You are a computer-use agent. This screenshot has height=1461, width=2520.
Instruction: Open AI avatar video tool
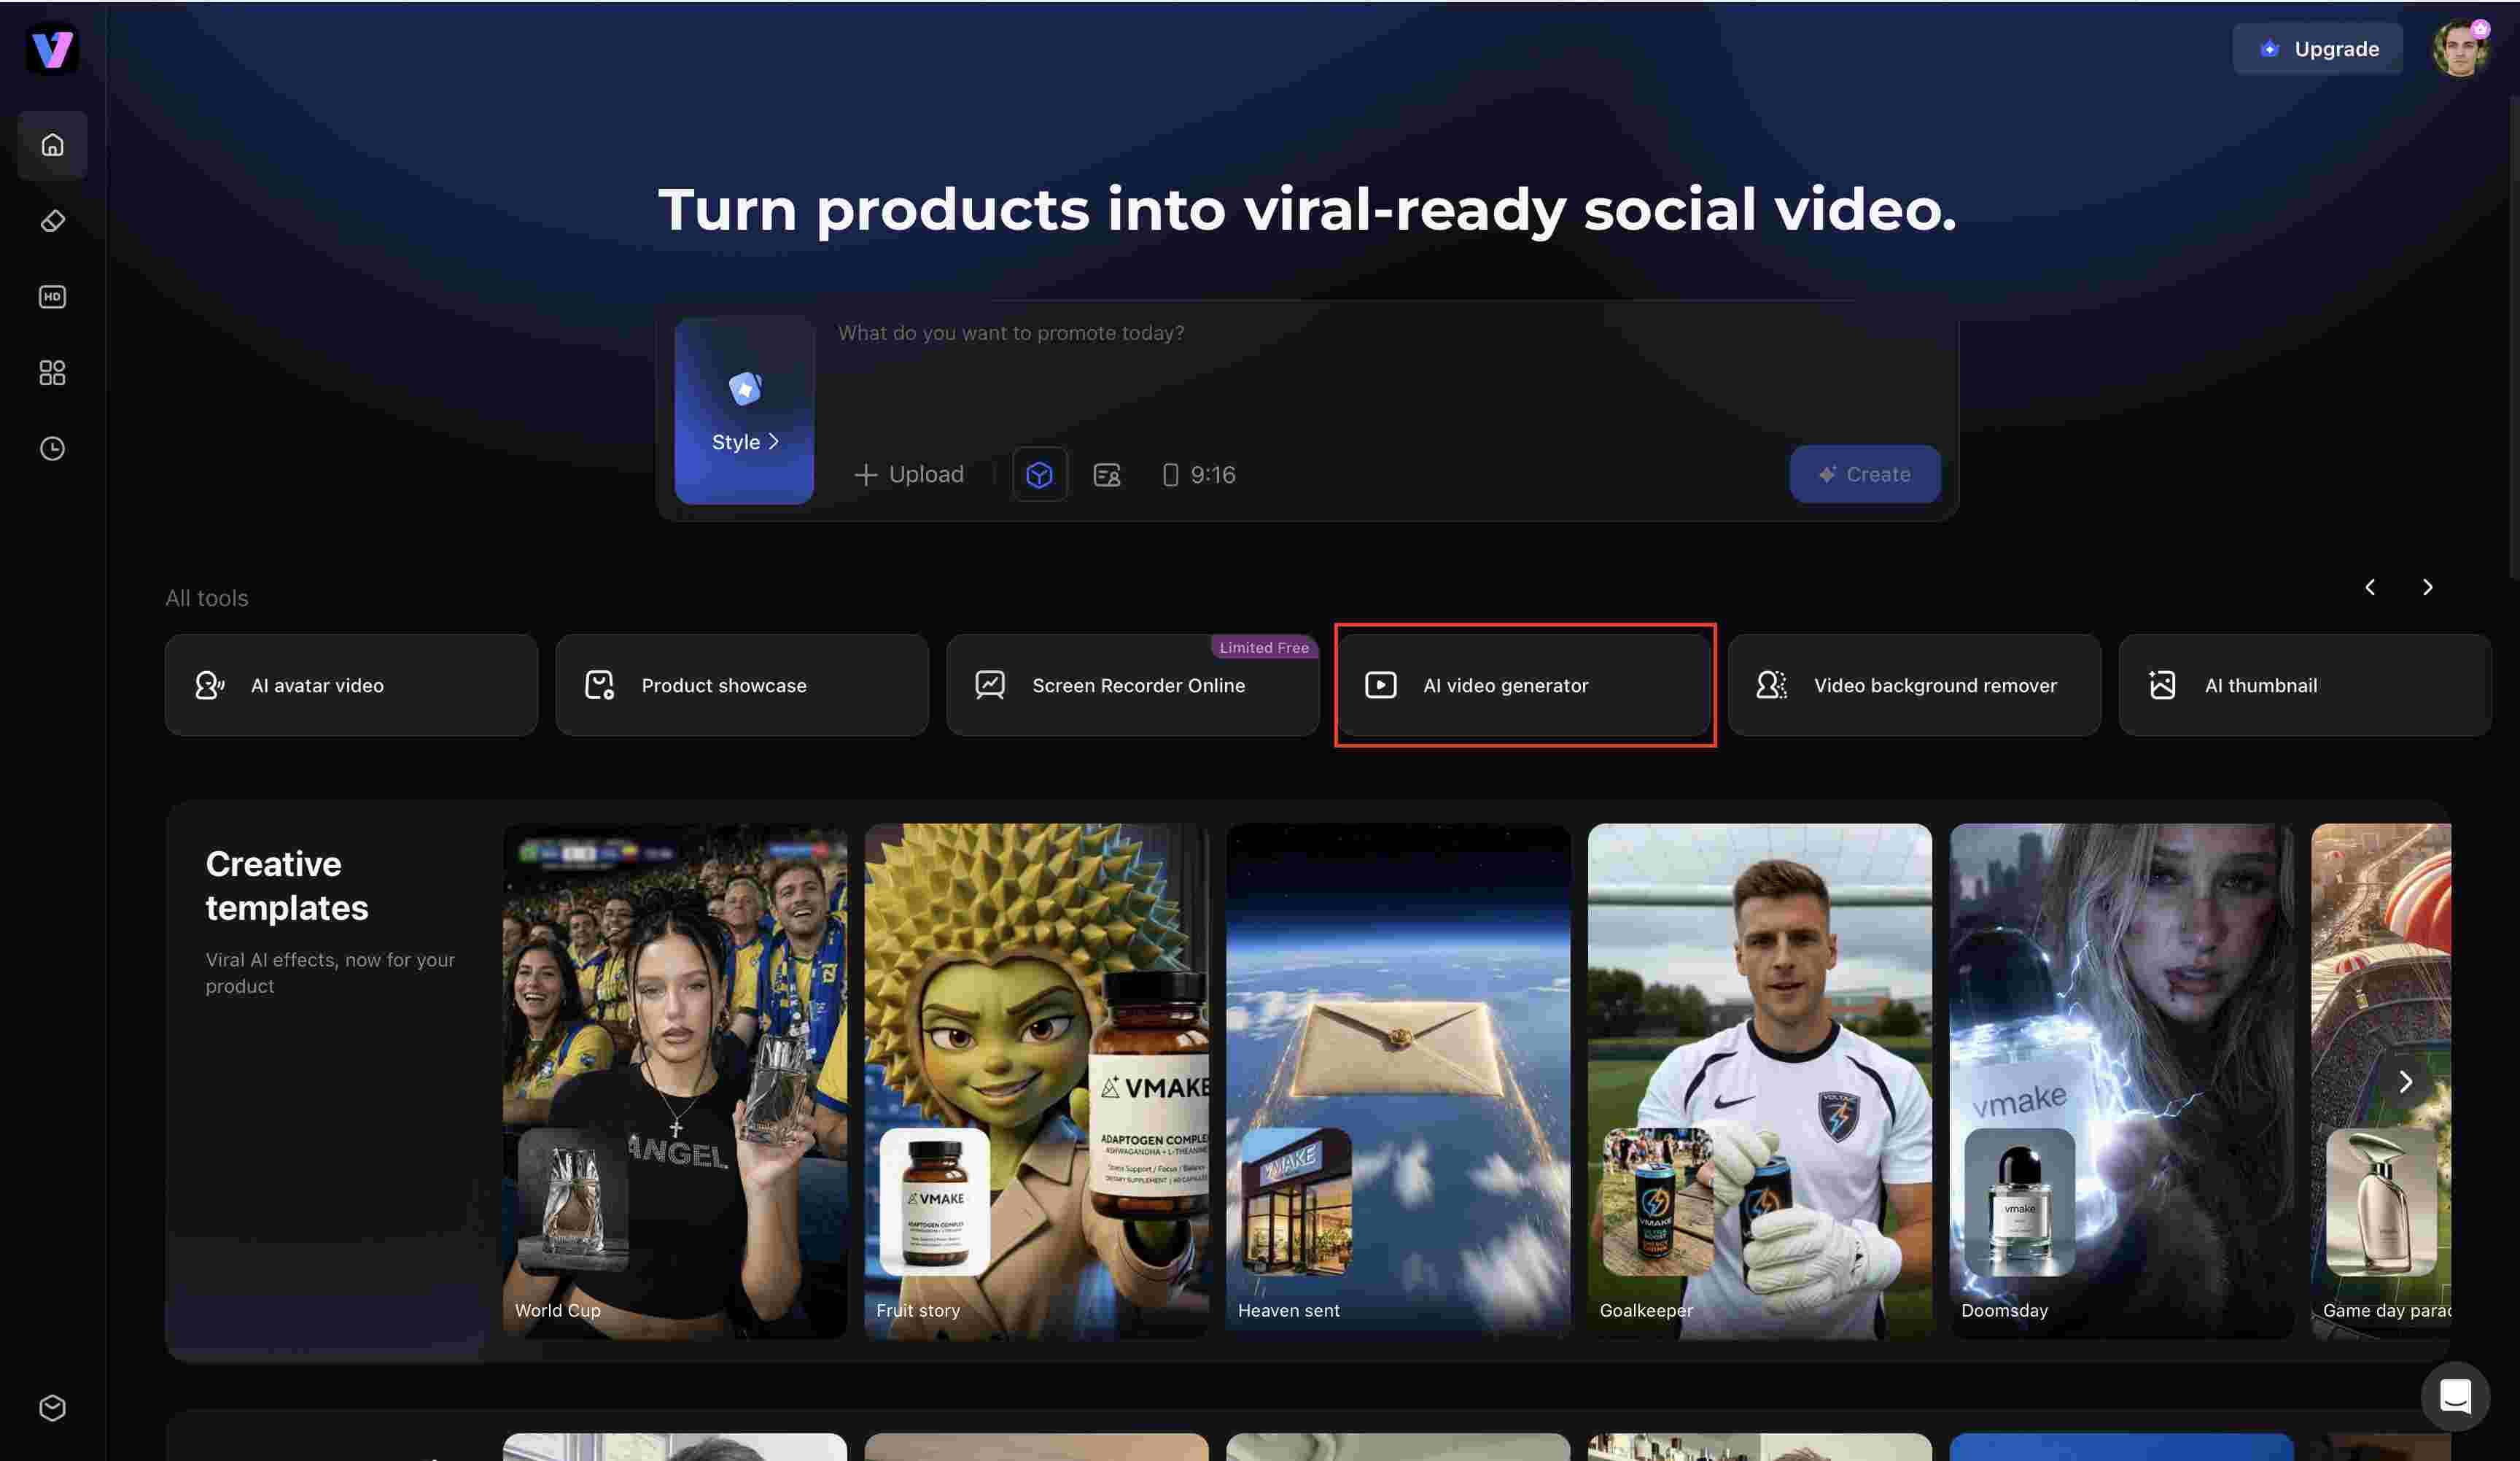[x=351, y=685]
